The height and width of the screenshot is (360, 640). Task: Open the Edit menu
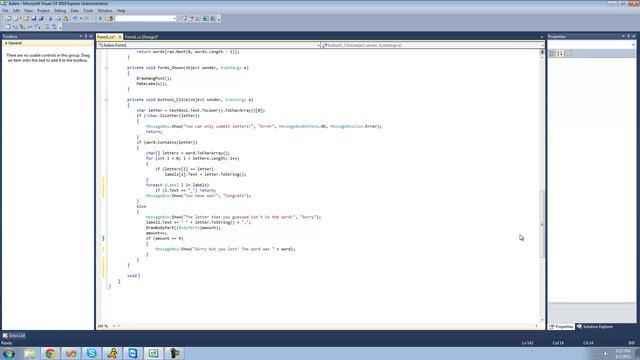(x=16, y=11)
